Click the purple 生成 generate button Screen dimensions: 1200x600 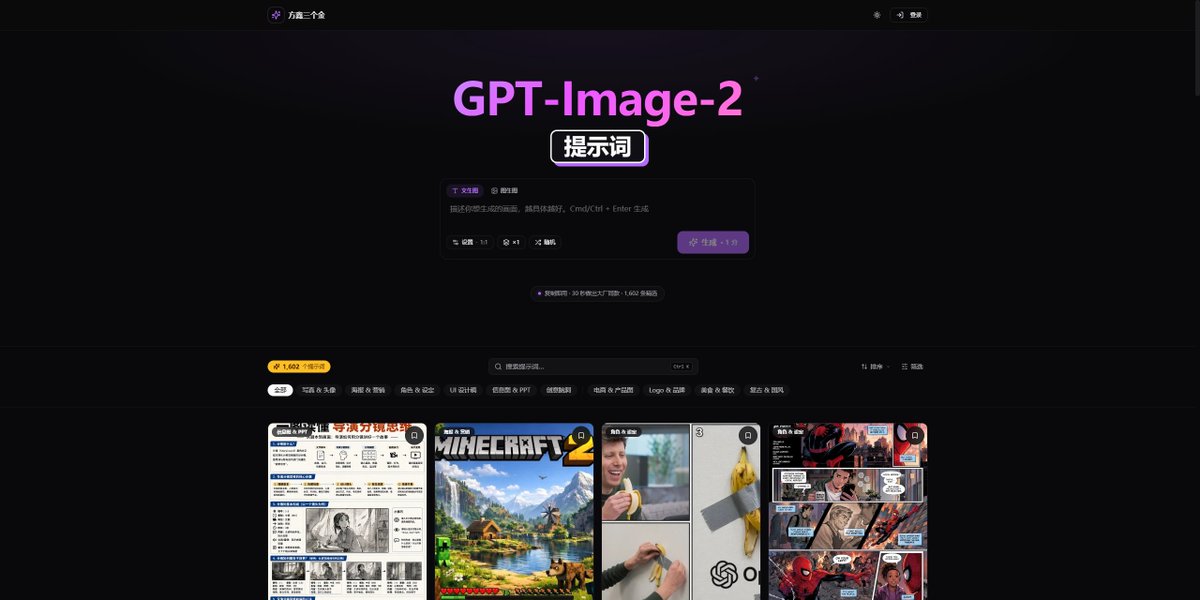coord(713,242)
